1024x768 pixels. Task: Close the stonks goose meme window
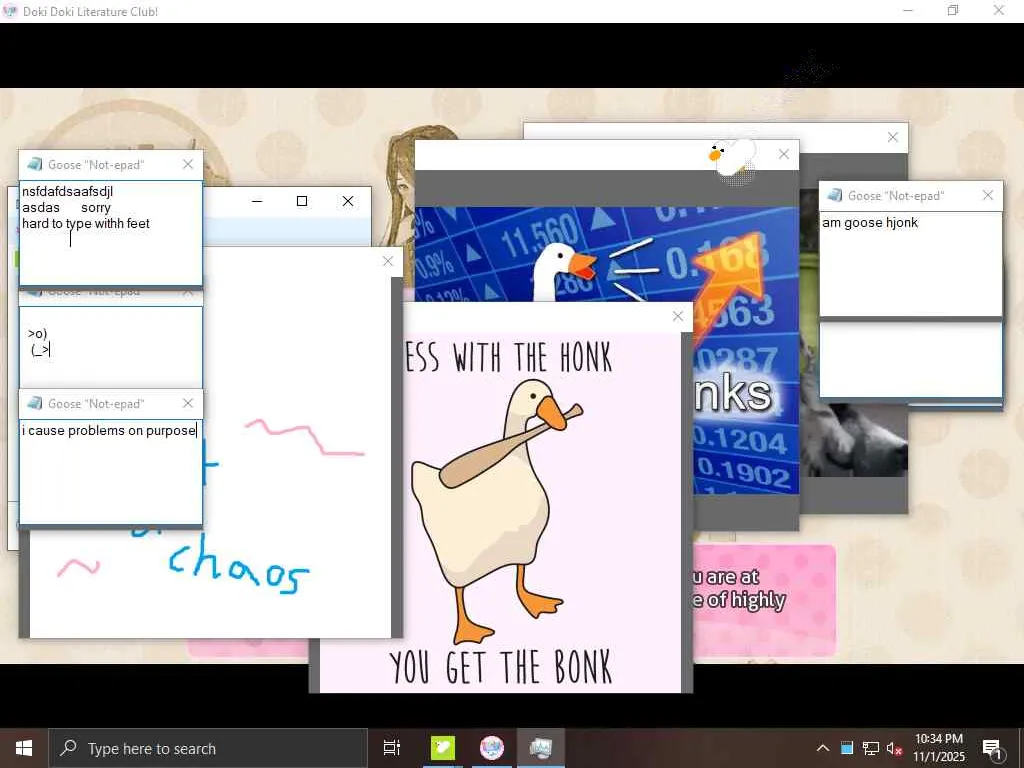(784, 154)
